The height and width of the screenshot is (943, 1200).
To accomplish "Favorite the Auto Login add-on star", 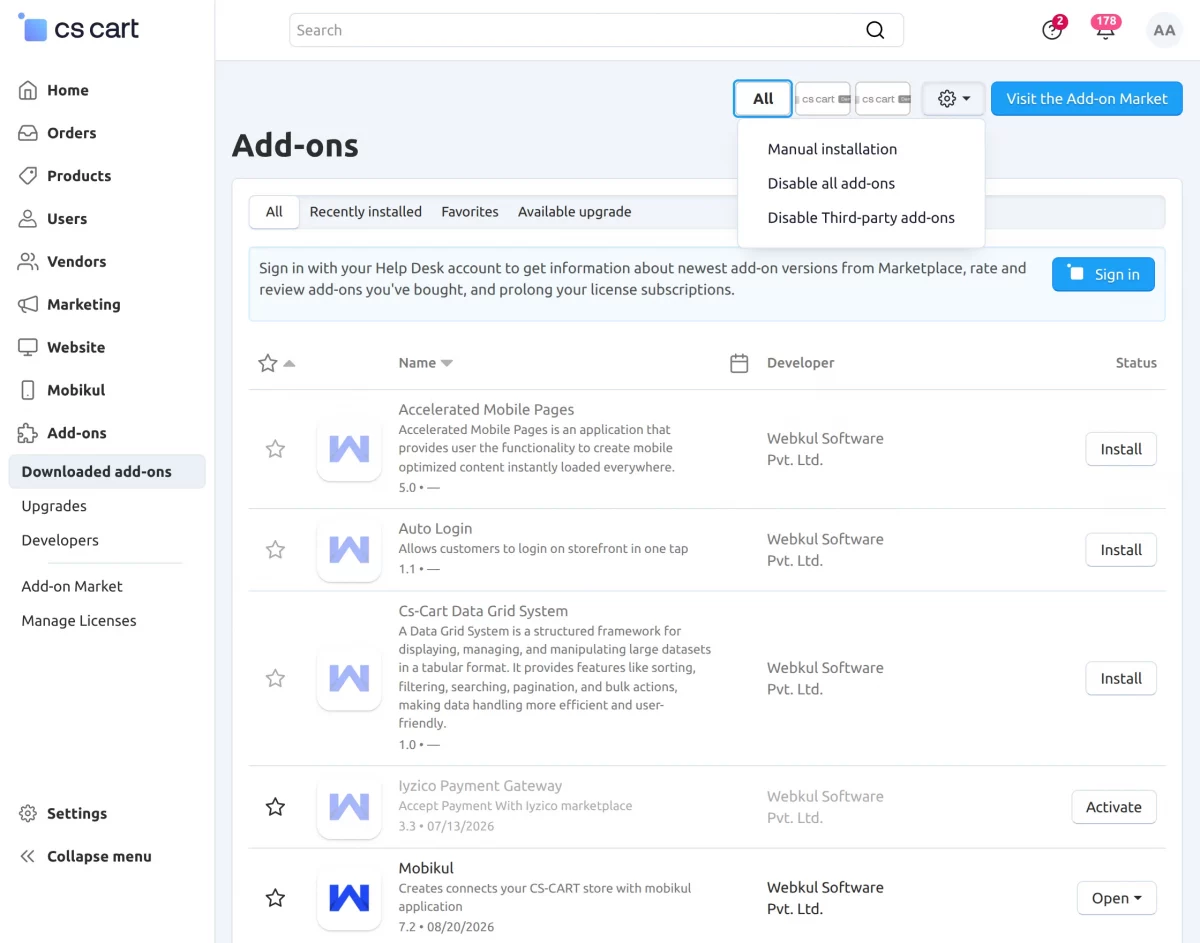I will pyautogui.click(x=275, y=550).
